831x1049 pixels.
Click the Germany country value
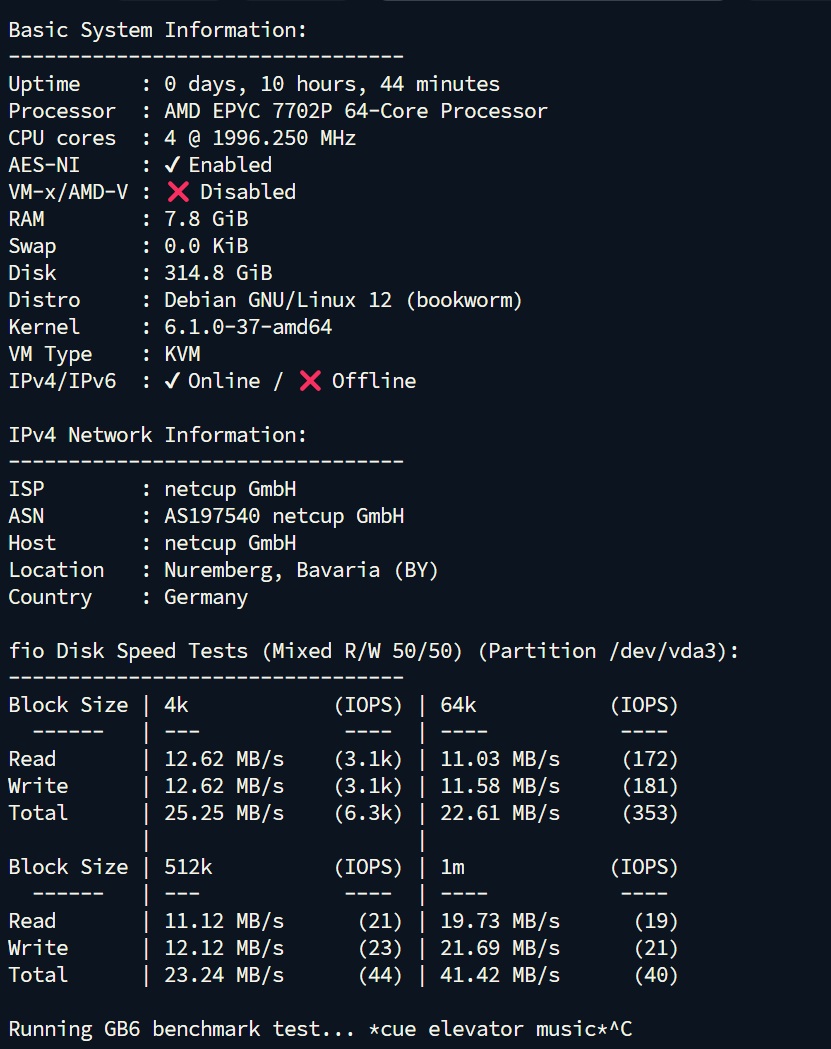point(206,597)
